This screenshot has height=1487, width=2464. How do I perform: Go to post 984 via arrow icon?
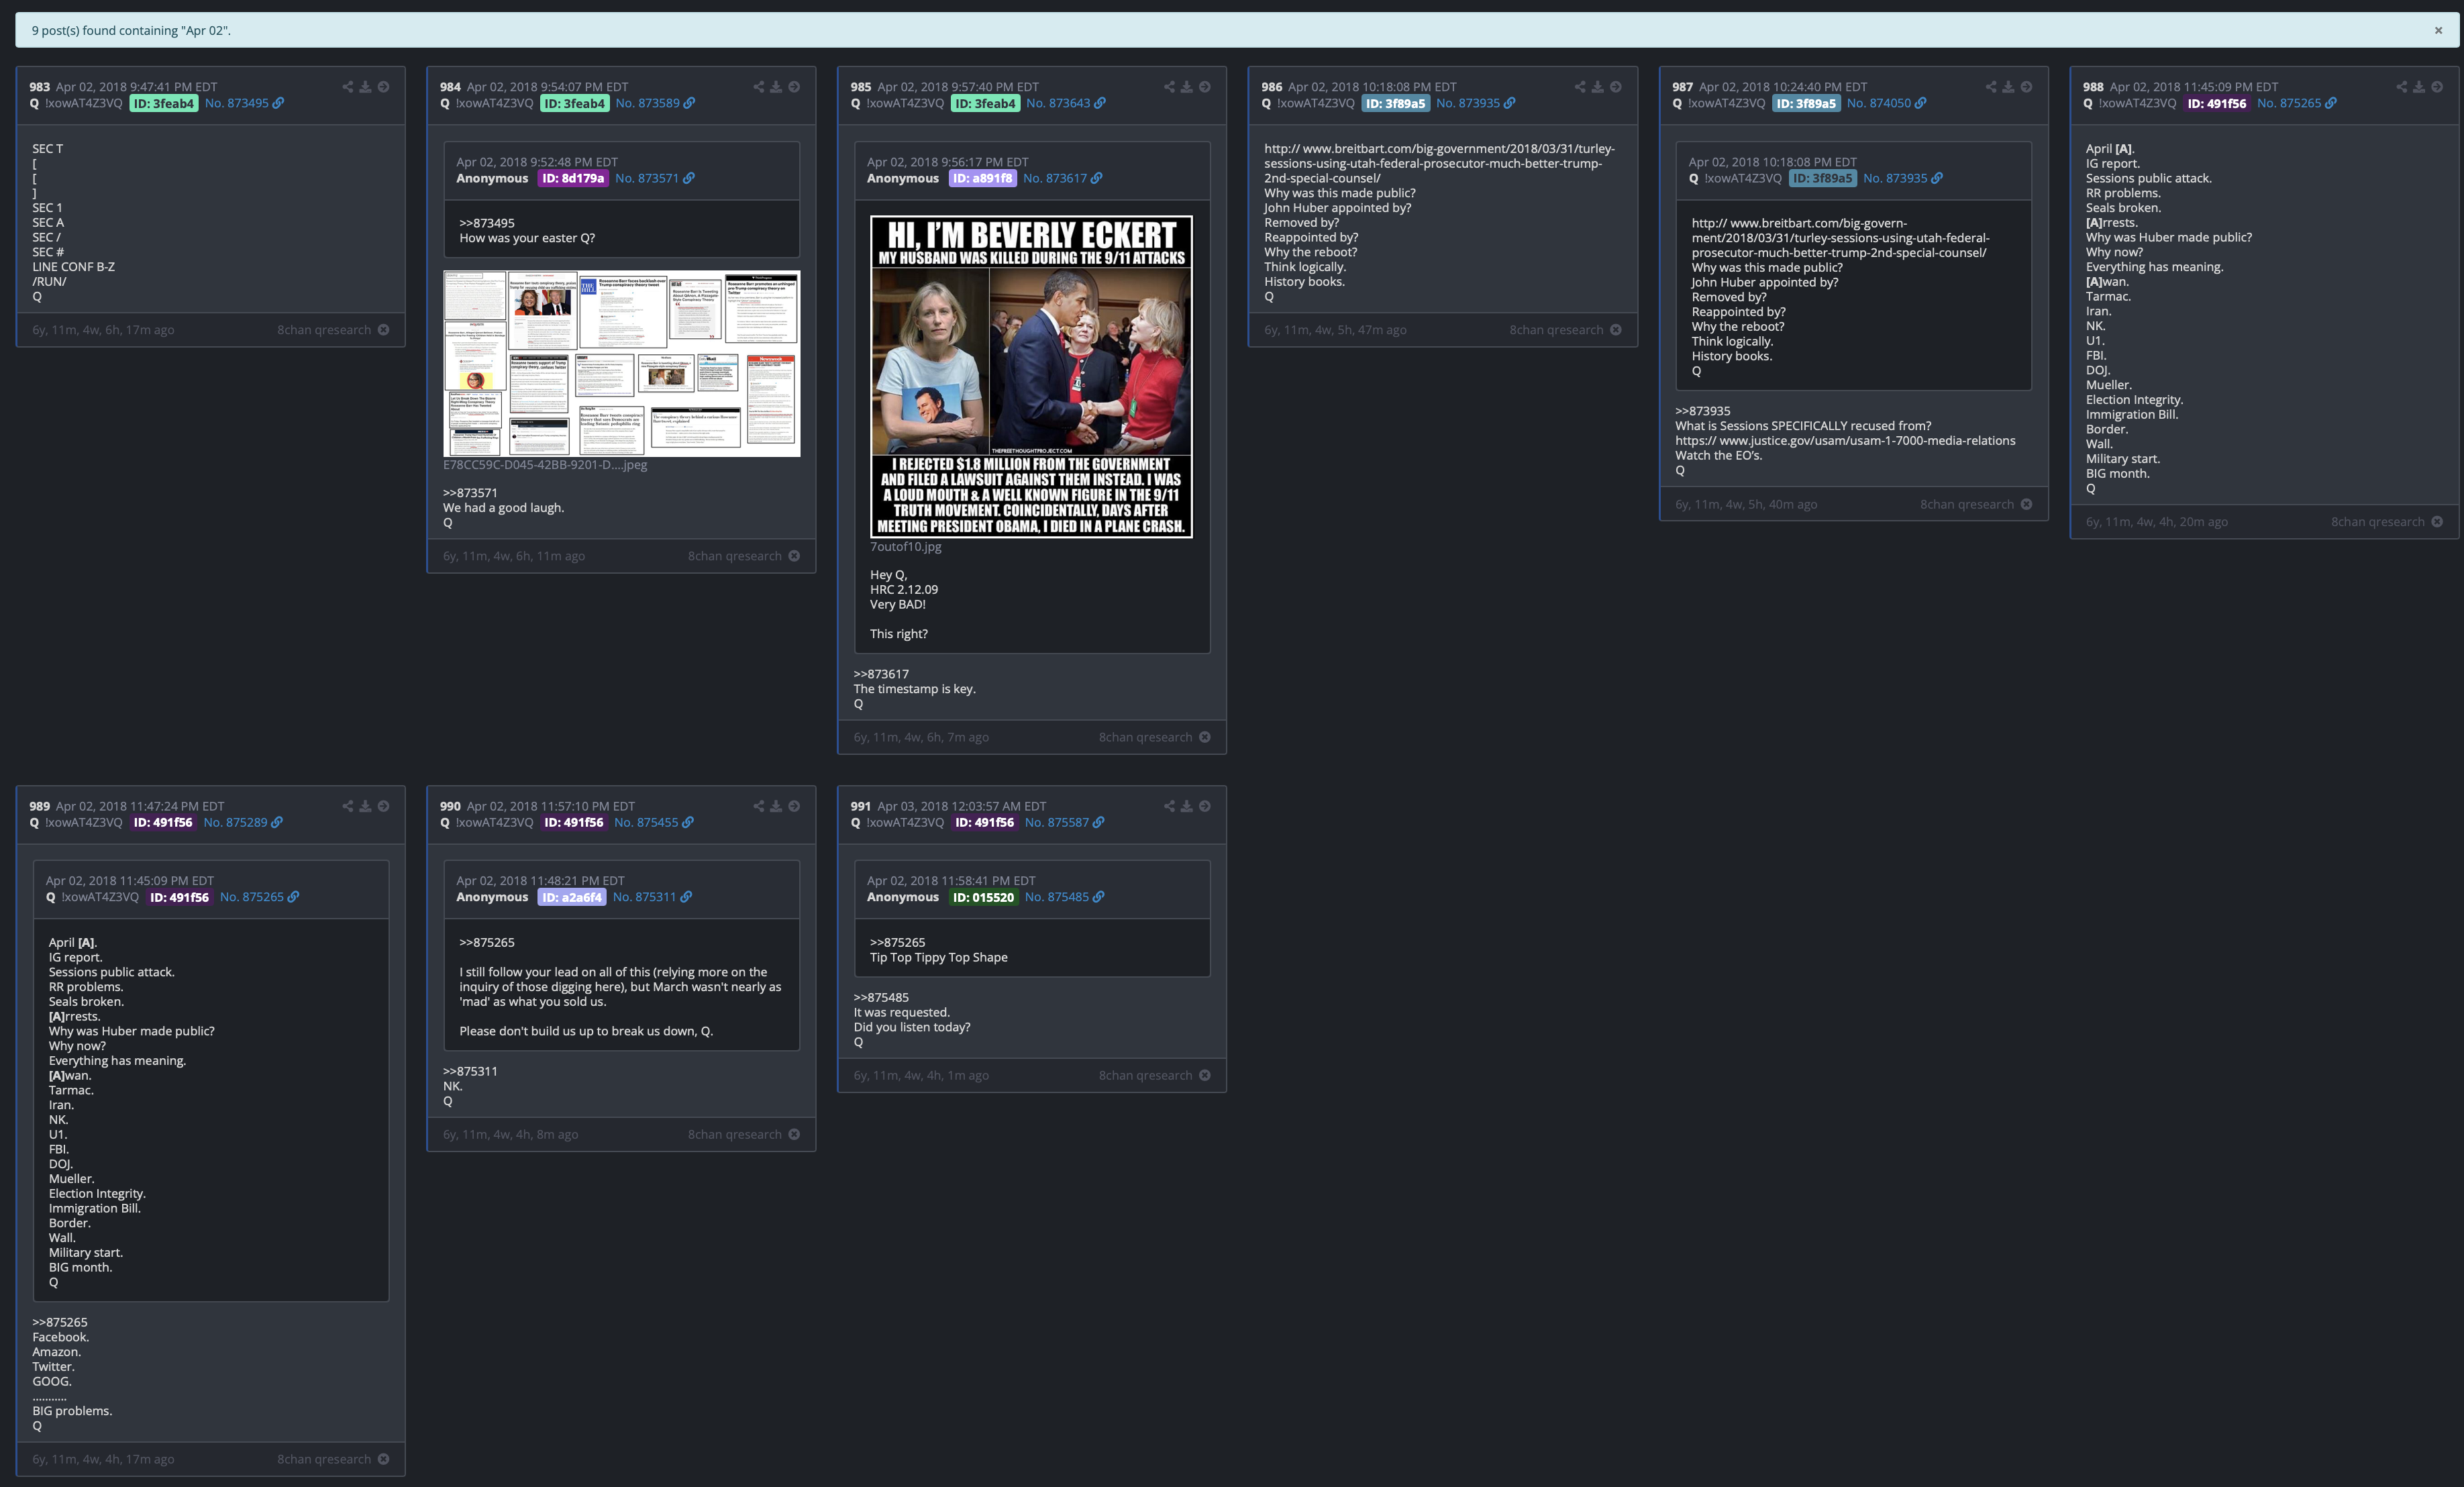click(794, 87)
